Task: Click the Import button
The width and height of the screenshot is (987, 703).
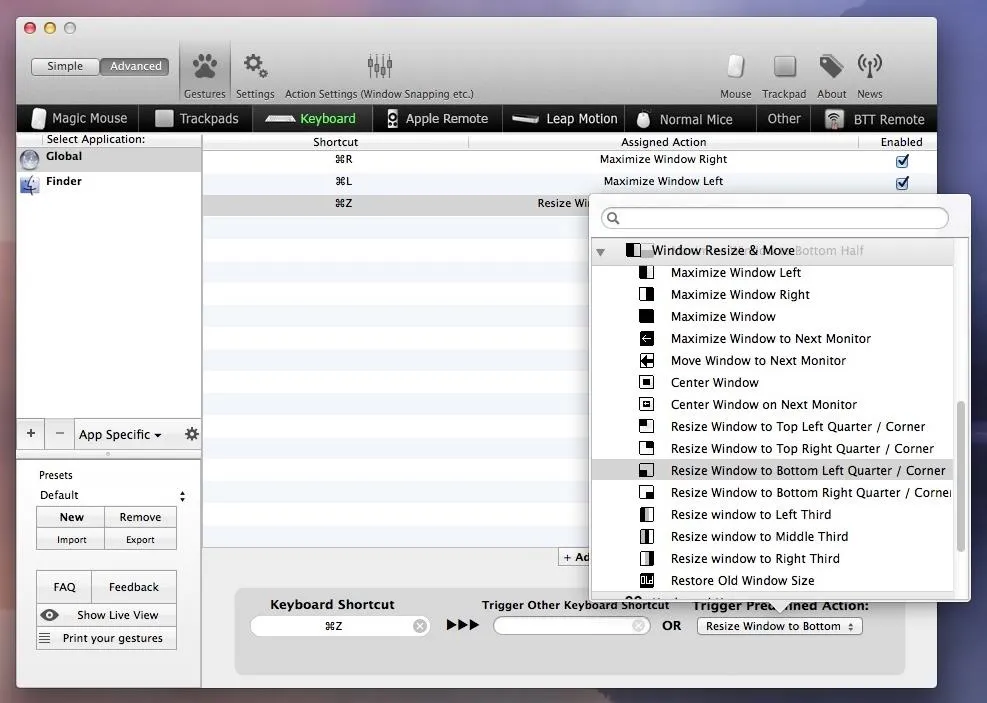Action: tap(71, 539)
